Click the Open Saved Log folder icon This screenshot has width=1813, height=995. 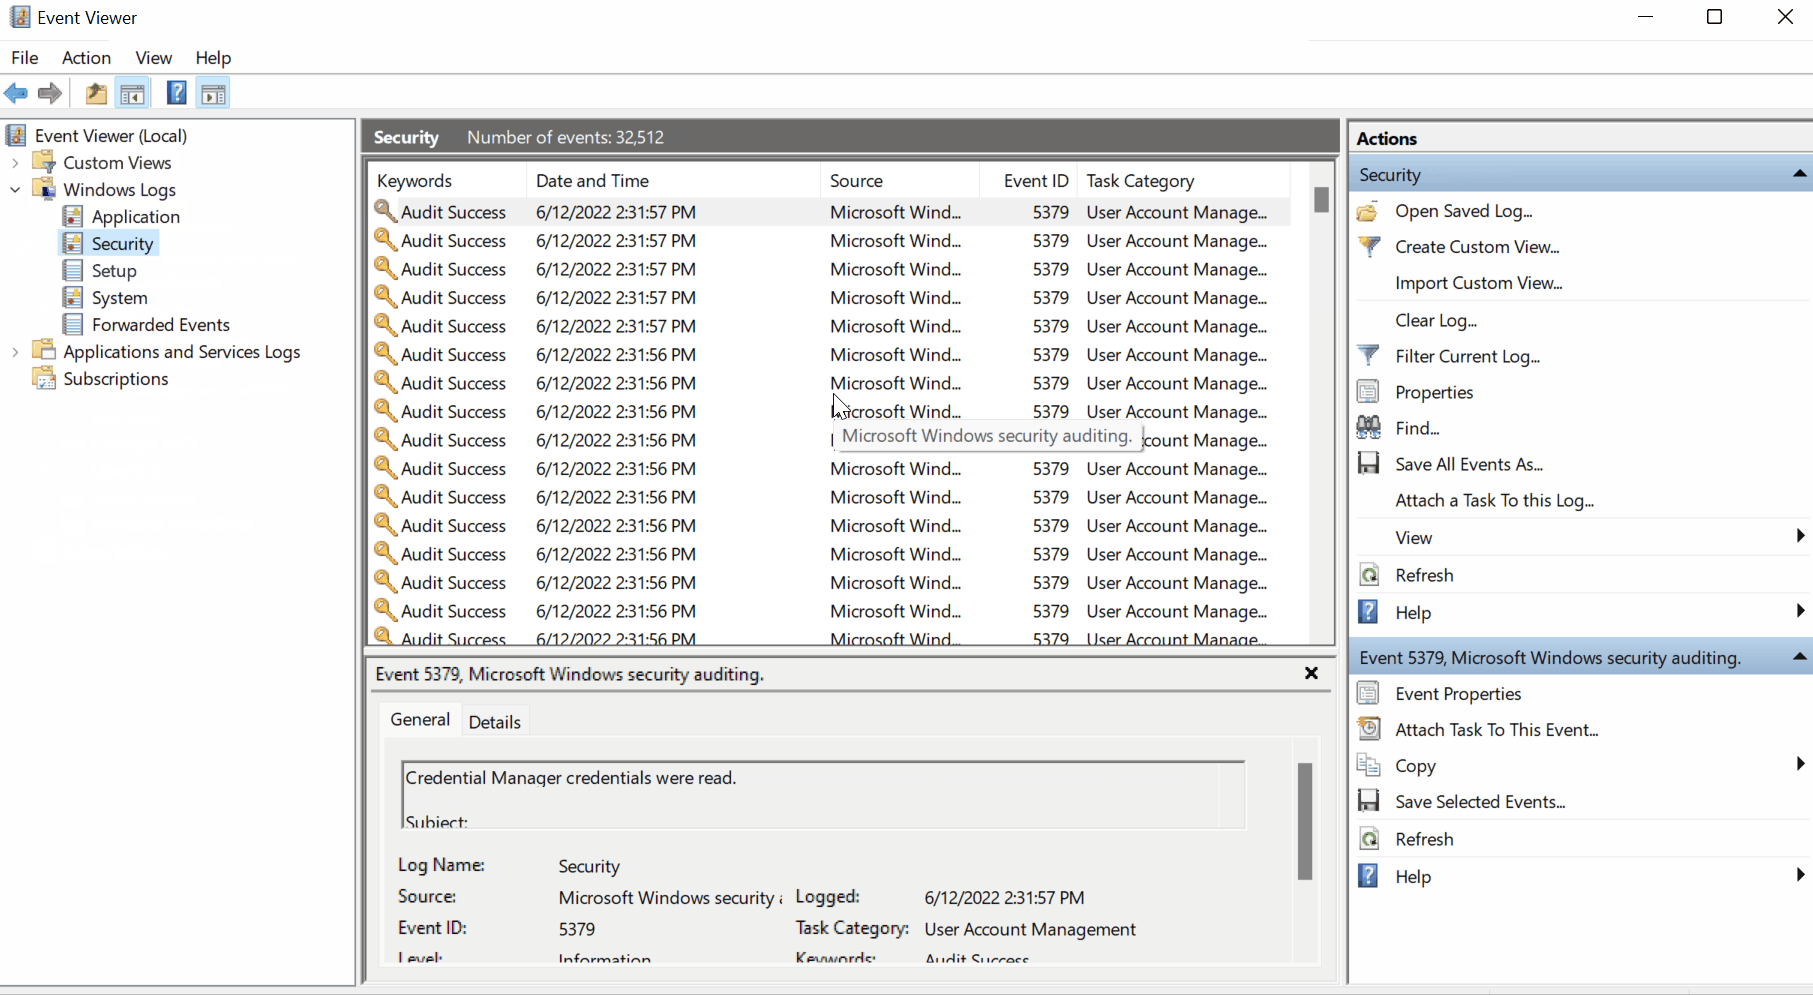[x=1368, y=211]
